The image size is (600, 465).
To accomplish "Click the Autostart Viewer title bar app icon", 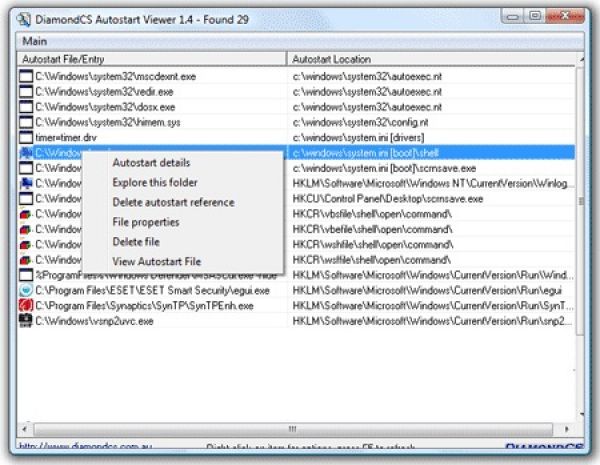I will tap(24, 20).
